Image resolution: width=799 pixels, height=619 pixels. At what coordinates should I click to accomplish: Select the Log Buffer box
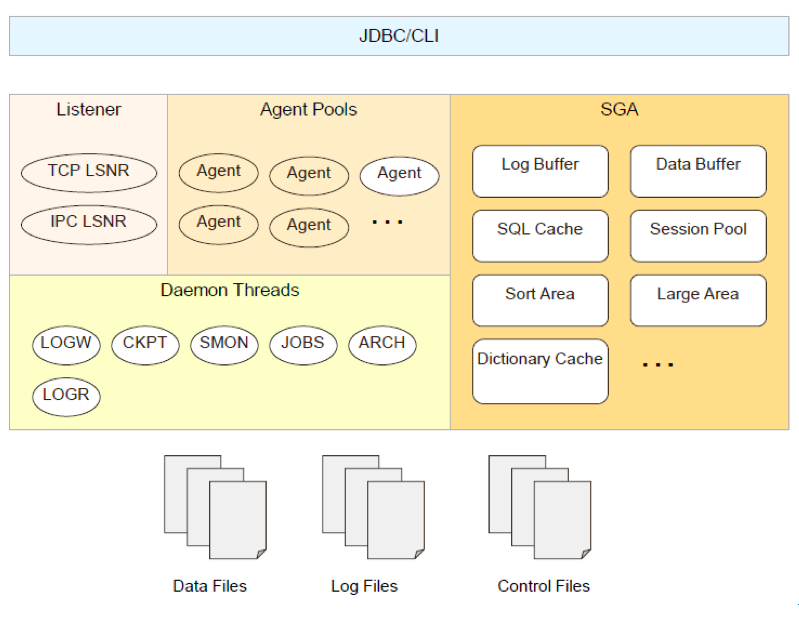point(540,171)
